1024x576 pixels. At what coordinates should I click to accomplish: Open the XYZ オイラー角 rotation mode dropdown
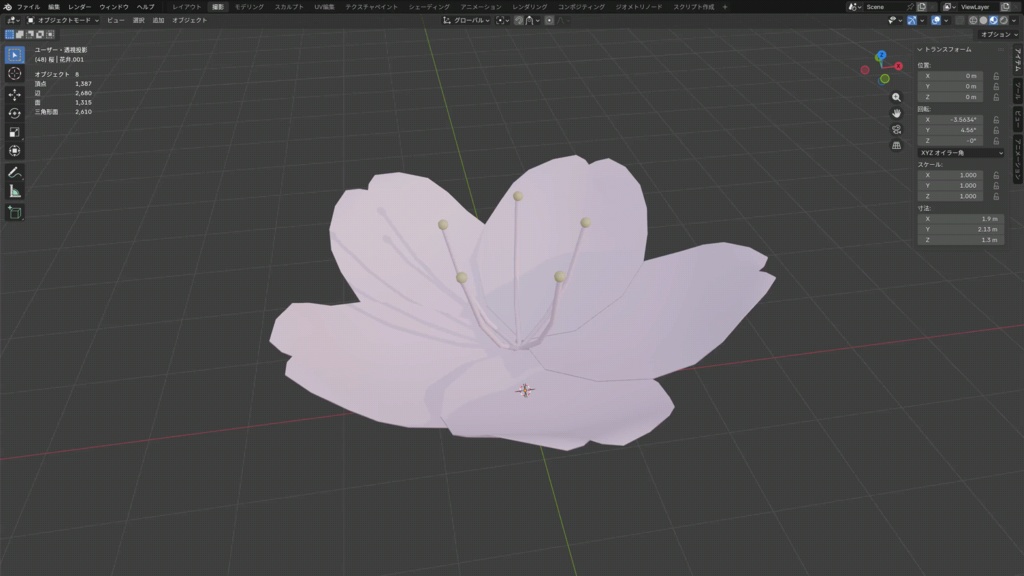(x=960, y=153)
